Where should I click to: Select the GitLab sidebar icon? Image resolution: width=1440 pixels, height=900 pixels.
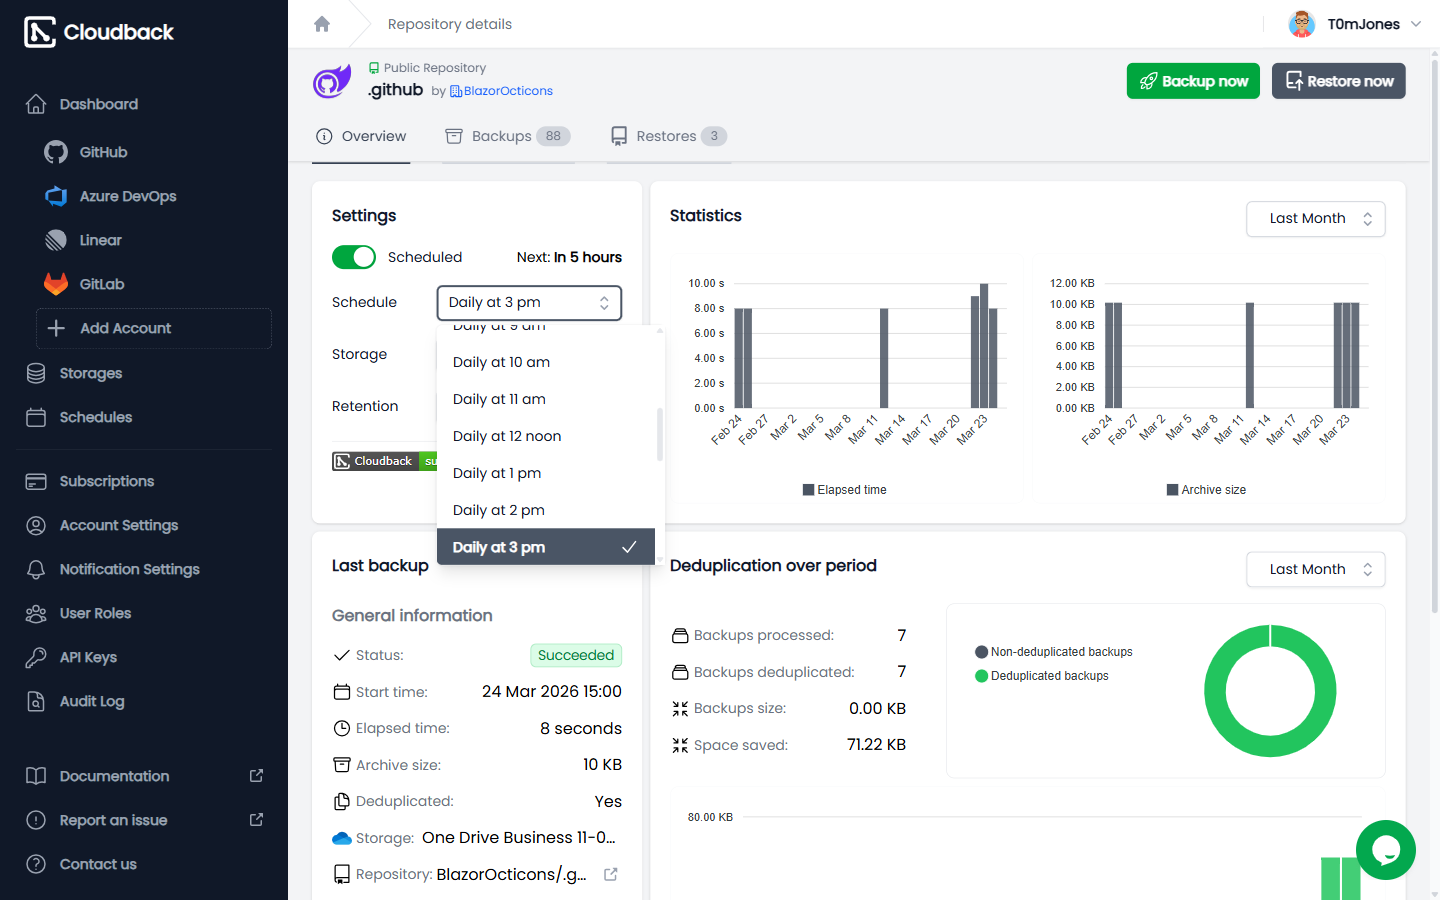(56, 284)
